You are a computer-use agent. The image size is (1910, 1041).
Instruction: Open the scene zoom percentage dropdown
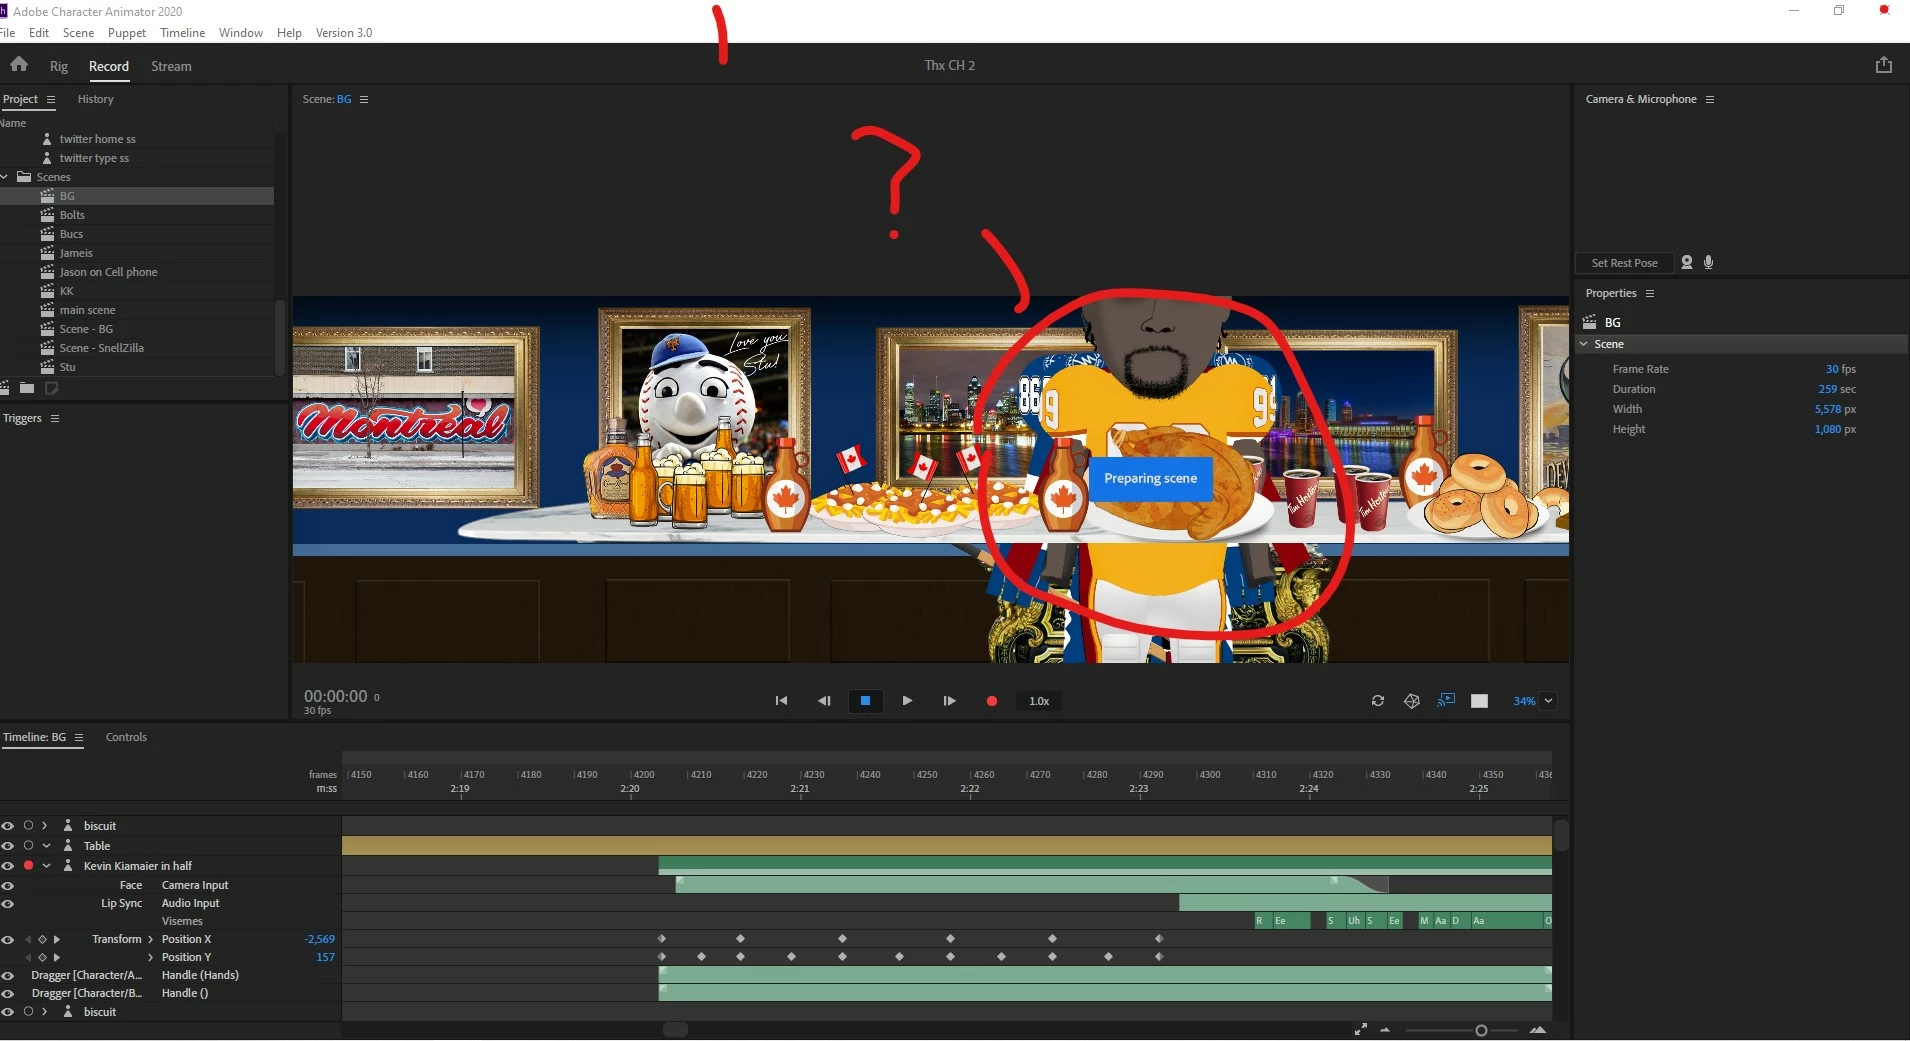click(x=1549, y=701)
